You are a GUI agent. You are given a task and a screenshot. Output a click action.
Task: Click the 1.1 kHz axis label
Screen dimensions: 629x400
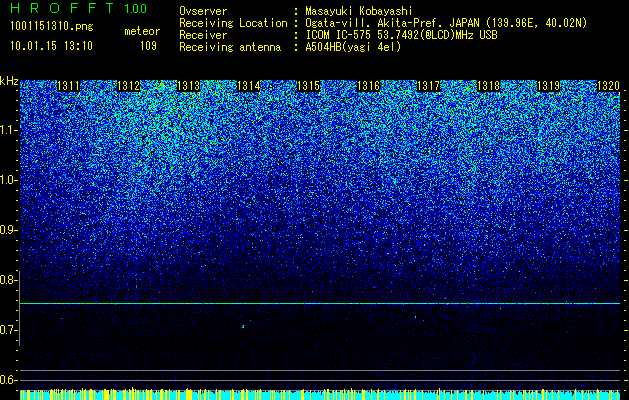(x=8, y=130)
